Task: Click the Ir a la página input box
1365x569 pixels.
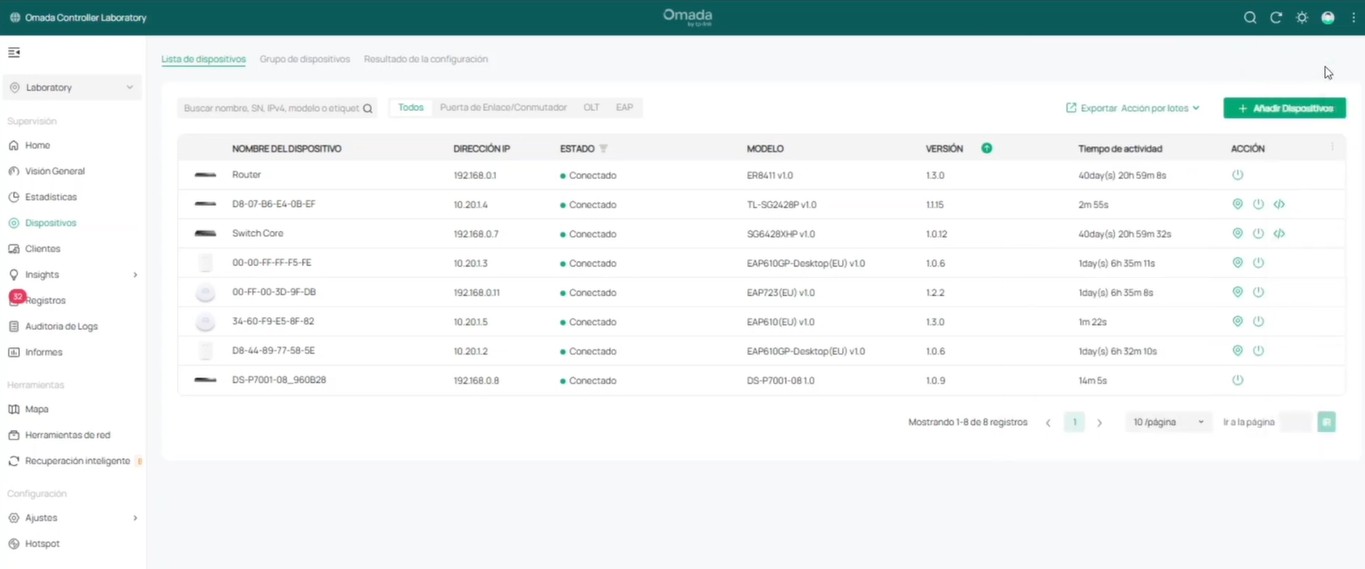Action: click(x=1295, y=422)
